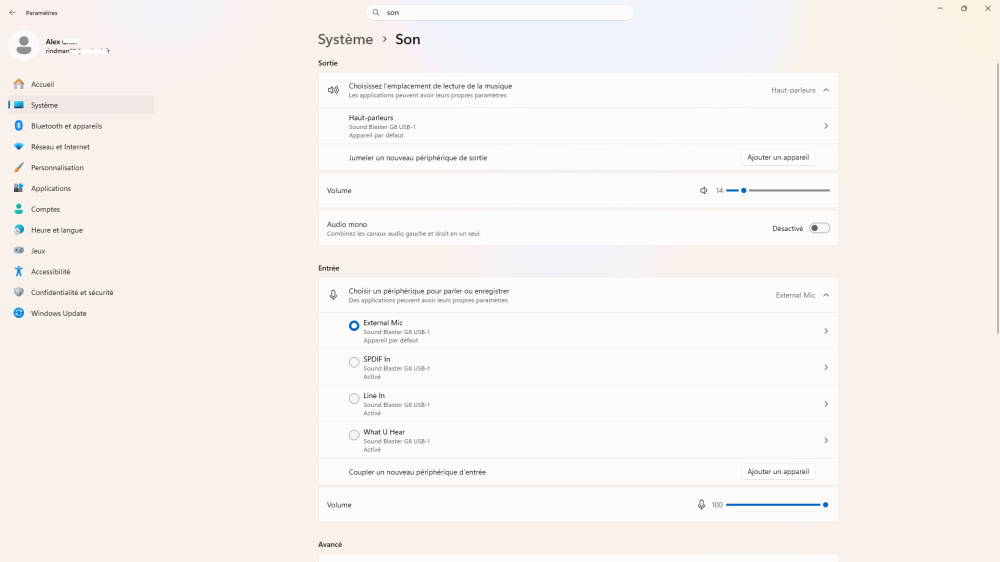Click the Comptes person icon
This screenshot has height=562, width=1000.
coord(18,209)
